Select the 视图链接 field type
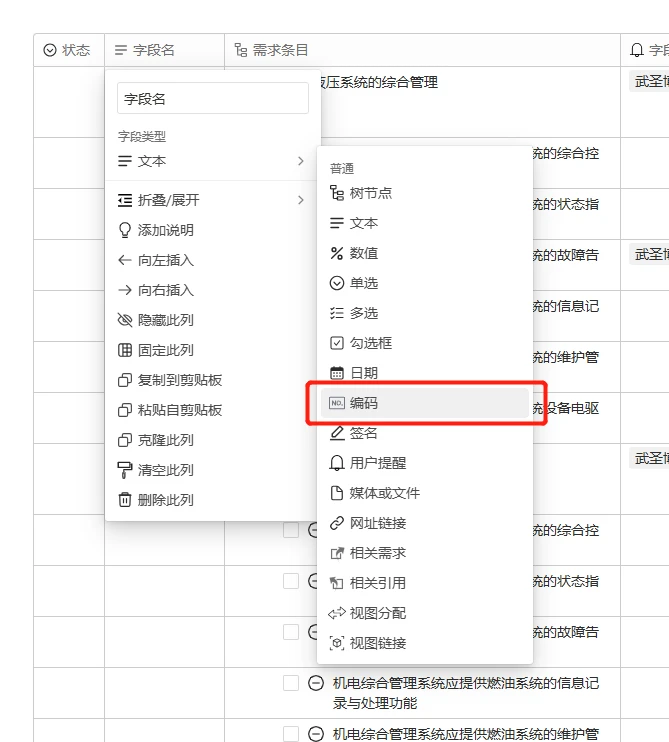The image size is (669, 742). click(424, 643)
